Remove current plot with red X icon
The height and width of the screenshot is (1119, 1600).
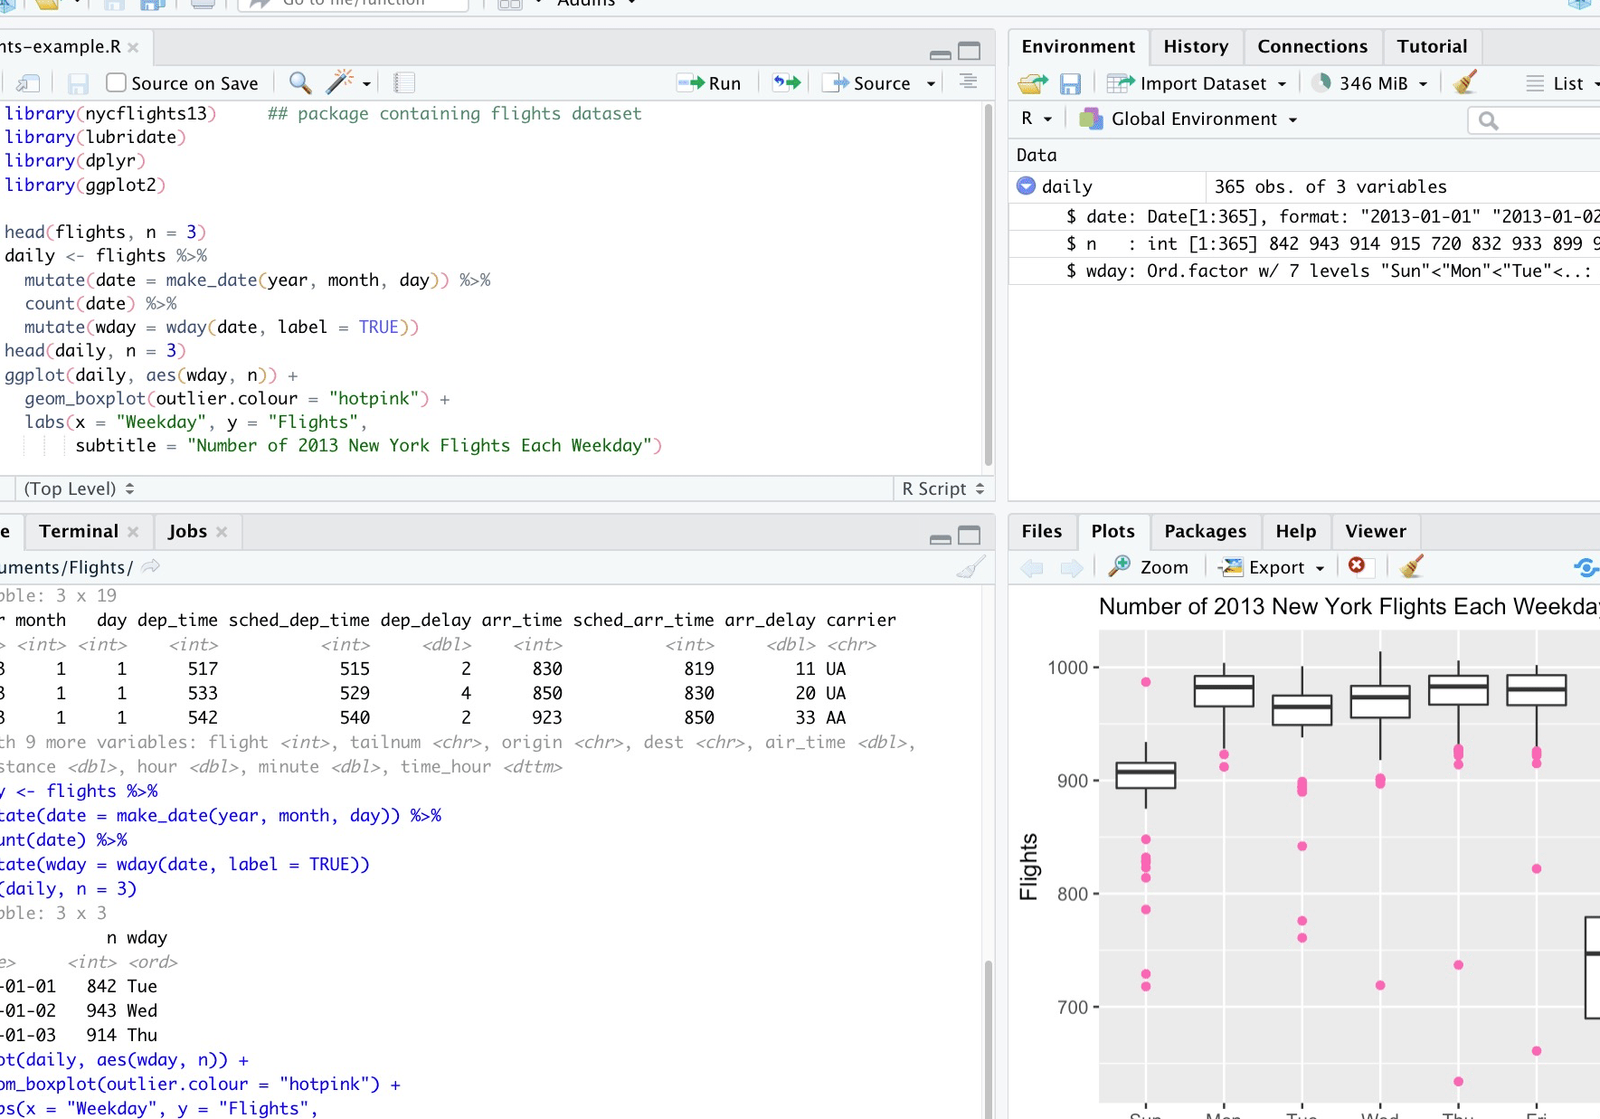click(1356, 567)
